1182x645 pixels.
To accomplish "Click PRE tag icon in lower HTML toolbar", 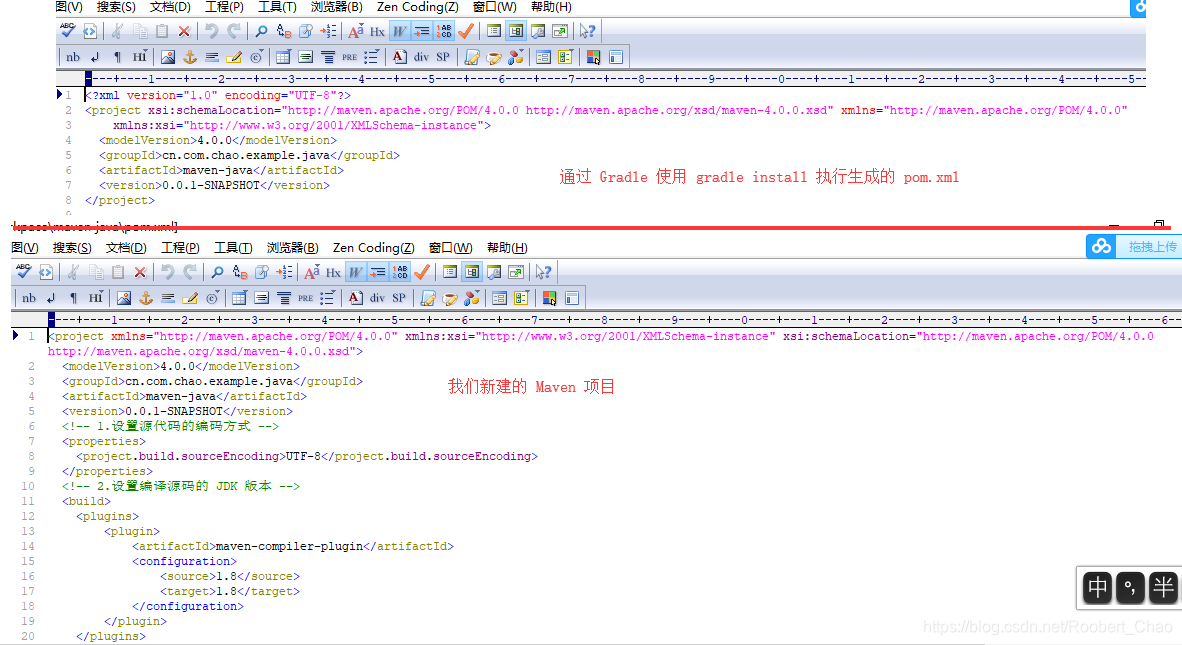I will (x=305, y=298).
